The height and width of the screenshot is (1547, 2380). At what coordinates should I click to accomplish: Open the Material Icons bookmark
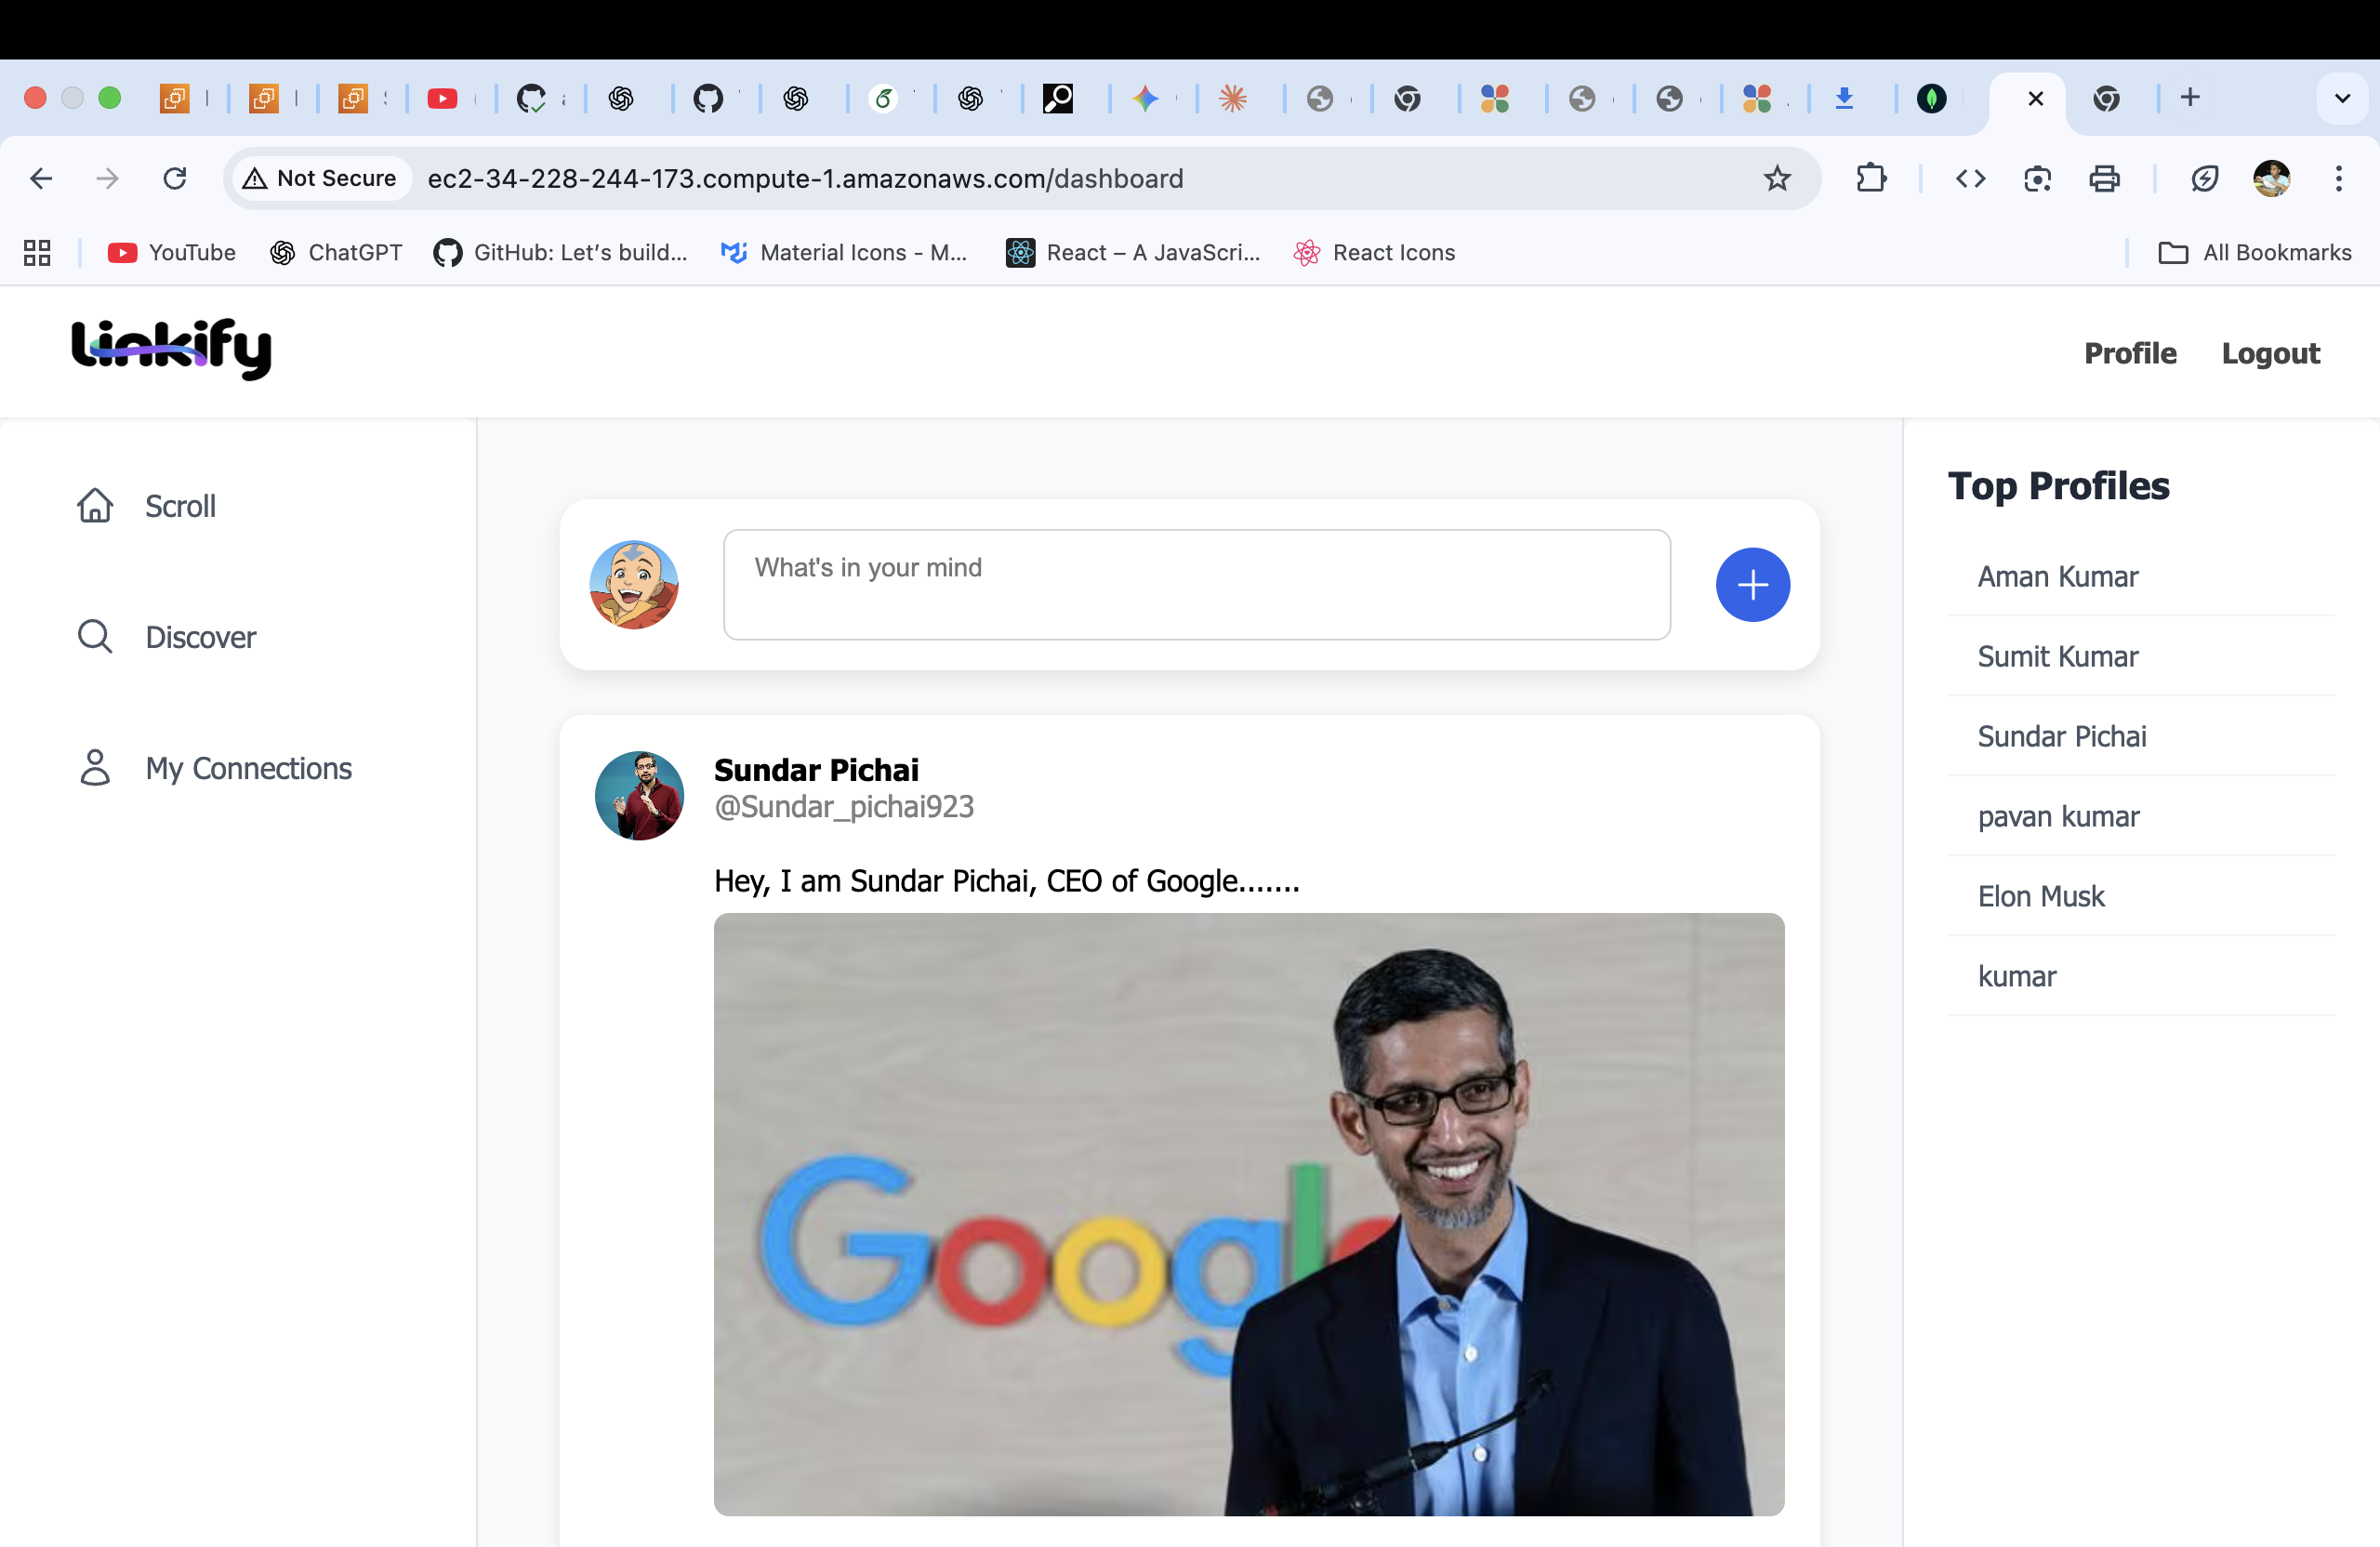844,253
